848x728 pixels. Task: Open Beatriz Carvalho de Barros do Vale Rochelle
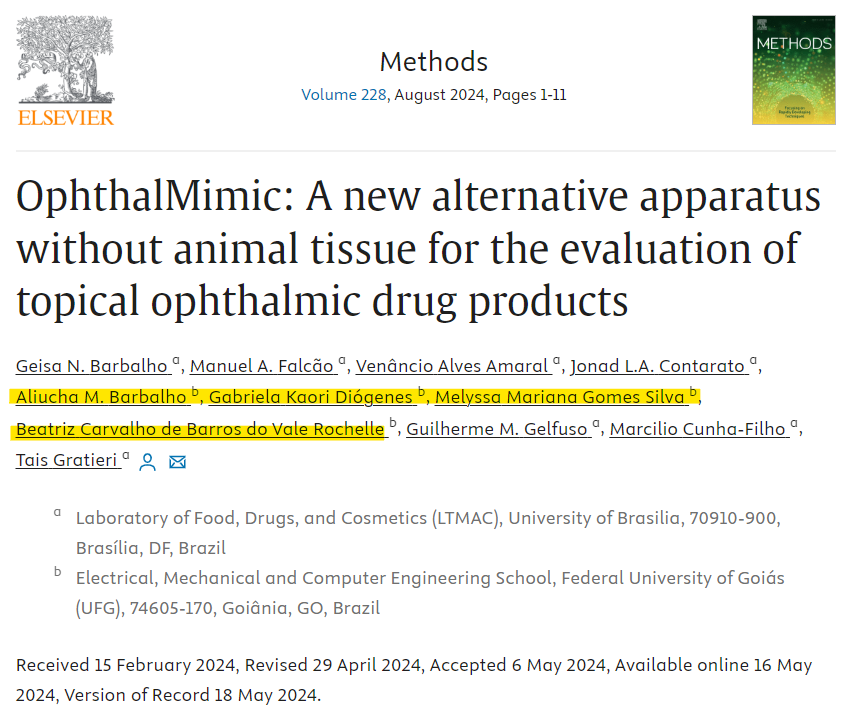pos(200,429)
